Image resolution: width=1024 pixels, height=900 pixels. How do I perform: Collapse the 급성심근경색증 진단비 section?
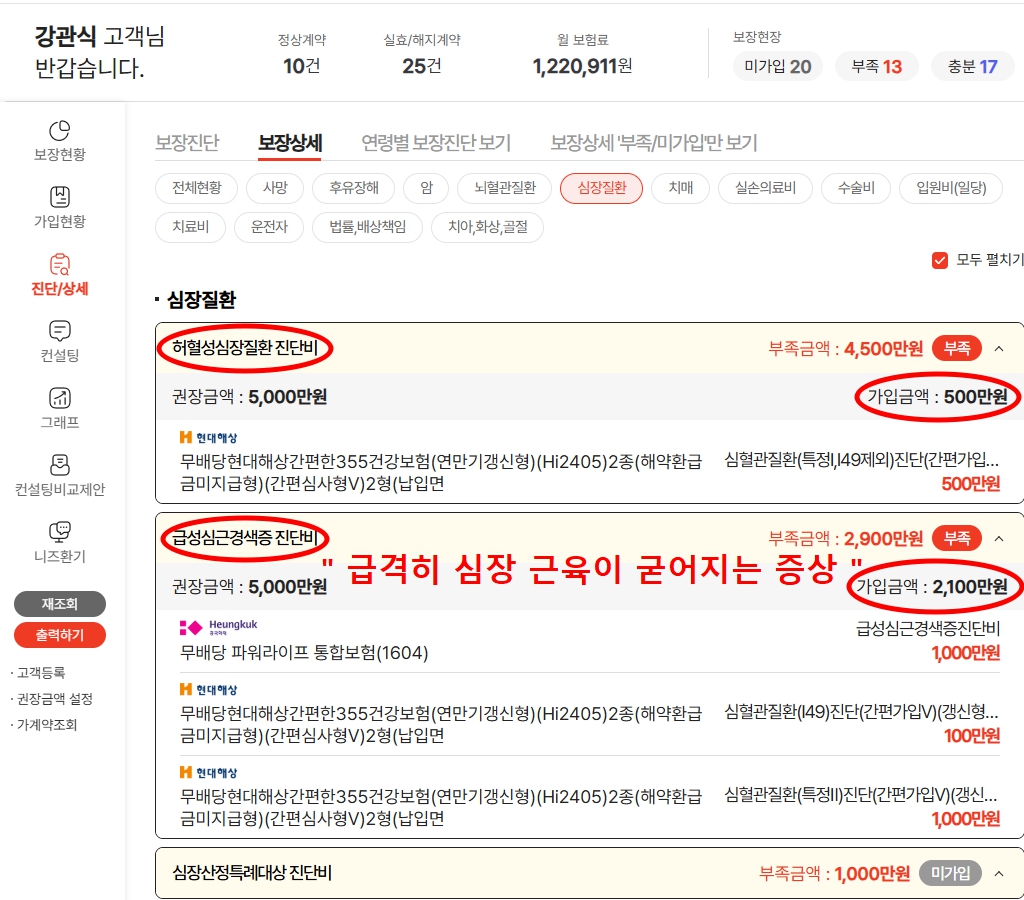999,539
